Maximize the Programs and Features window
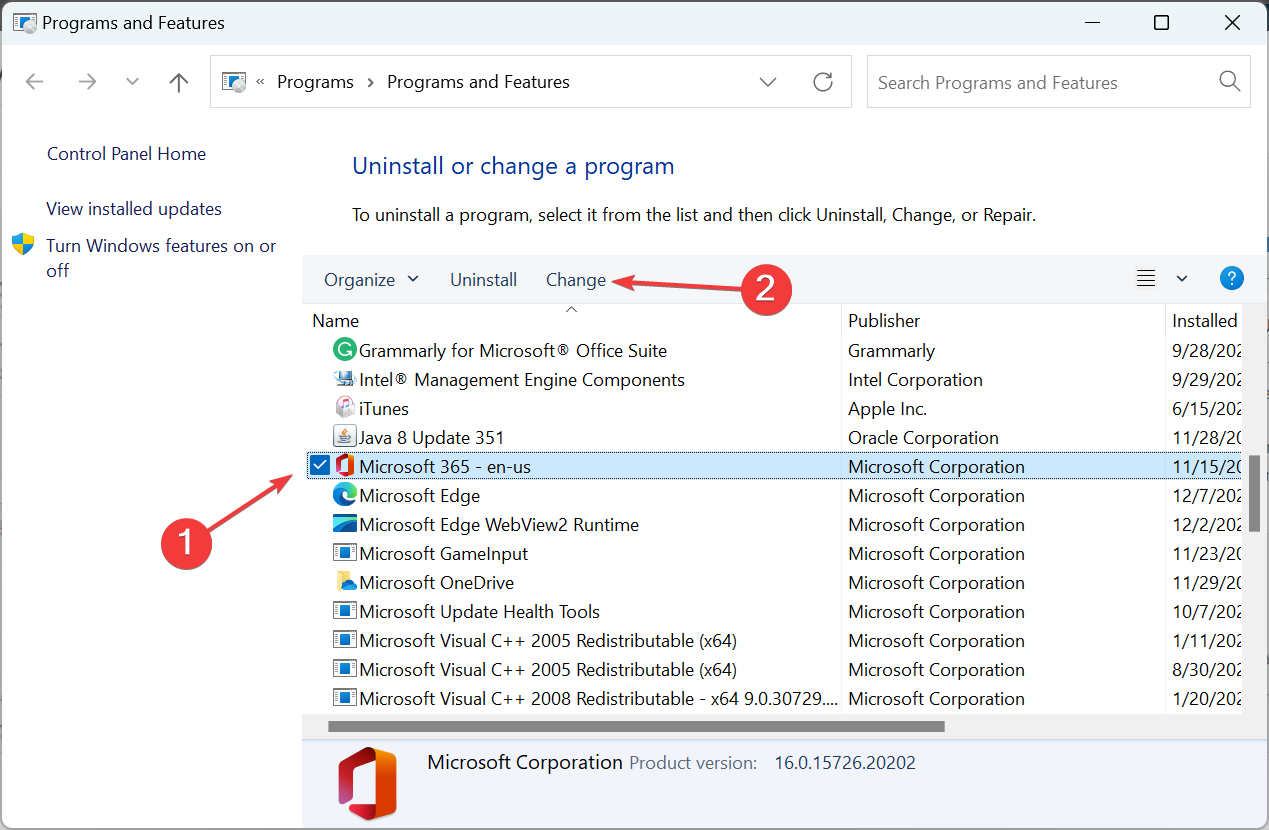 (x=1161, y=23)
